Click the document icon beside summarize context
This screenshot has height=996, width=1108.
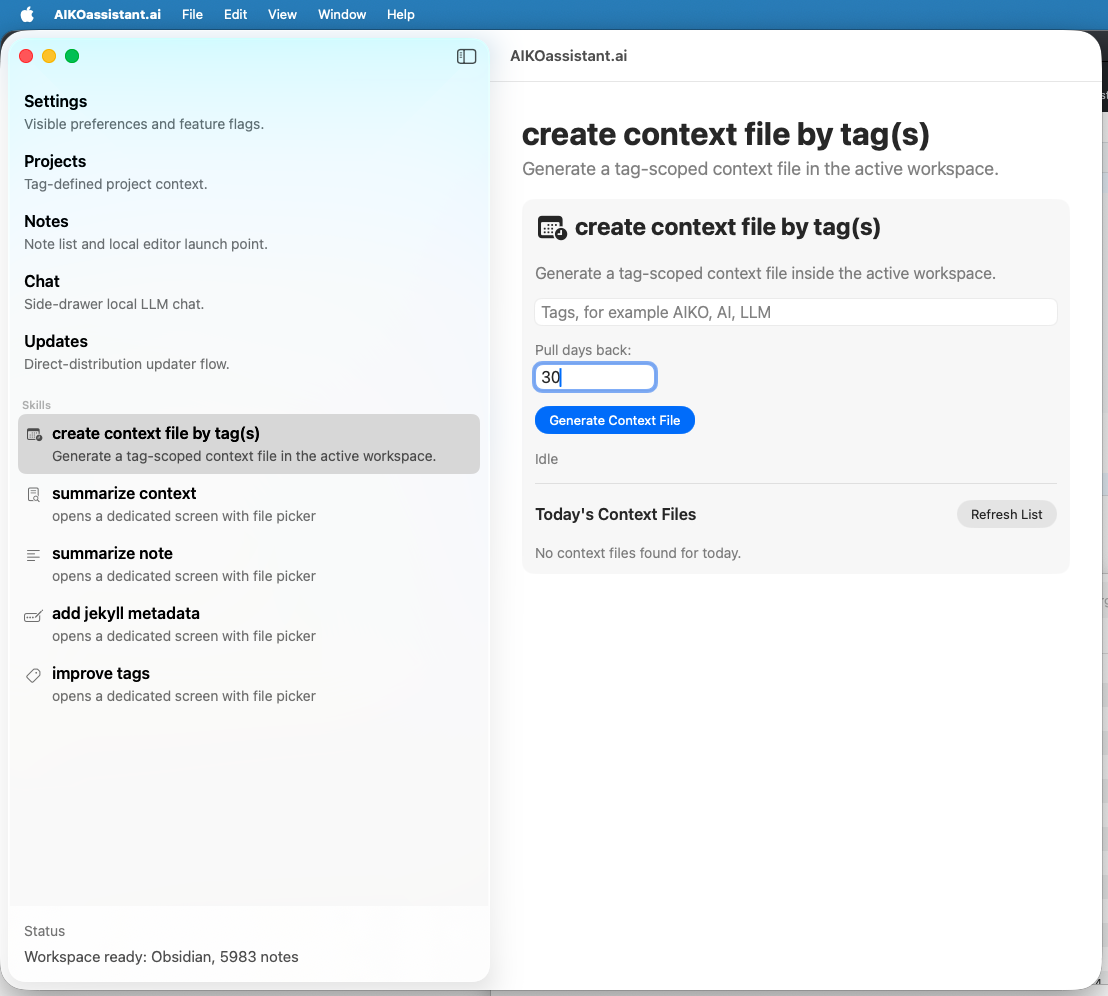[33, 495]
